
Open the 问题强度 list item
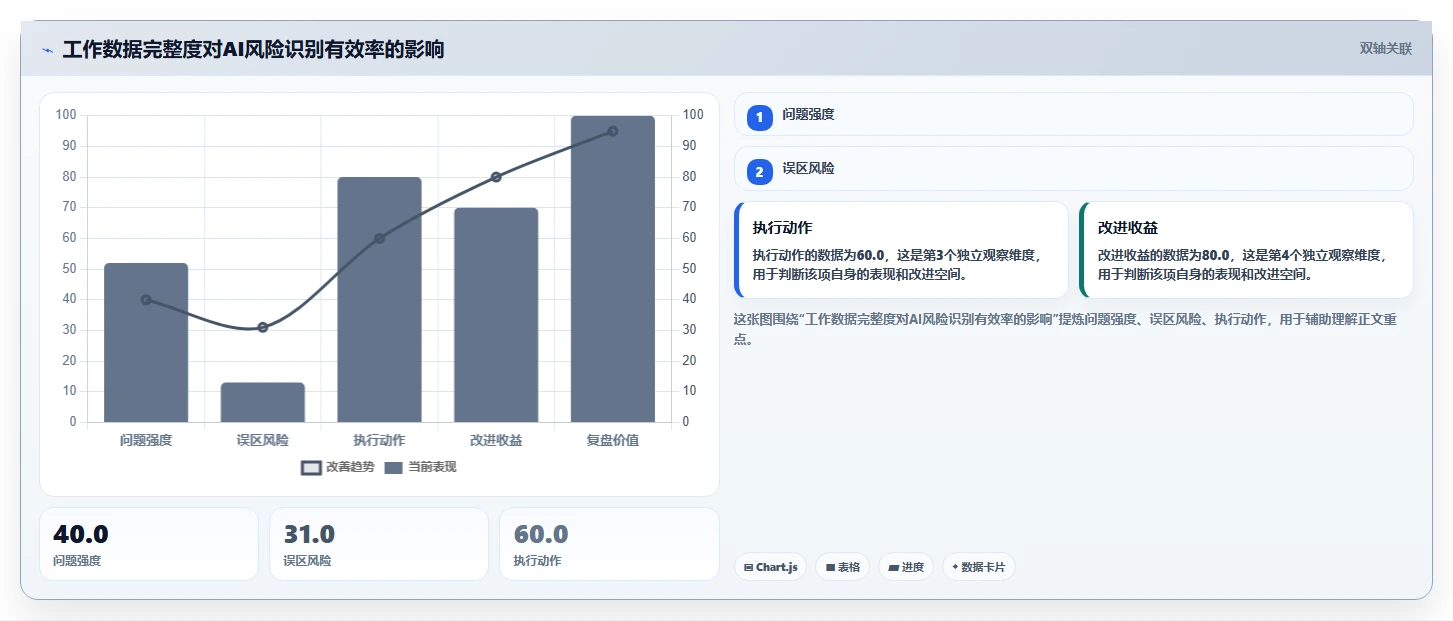[x=1073, y=114]
